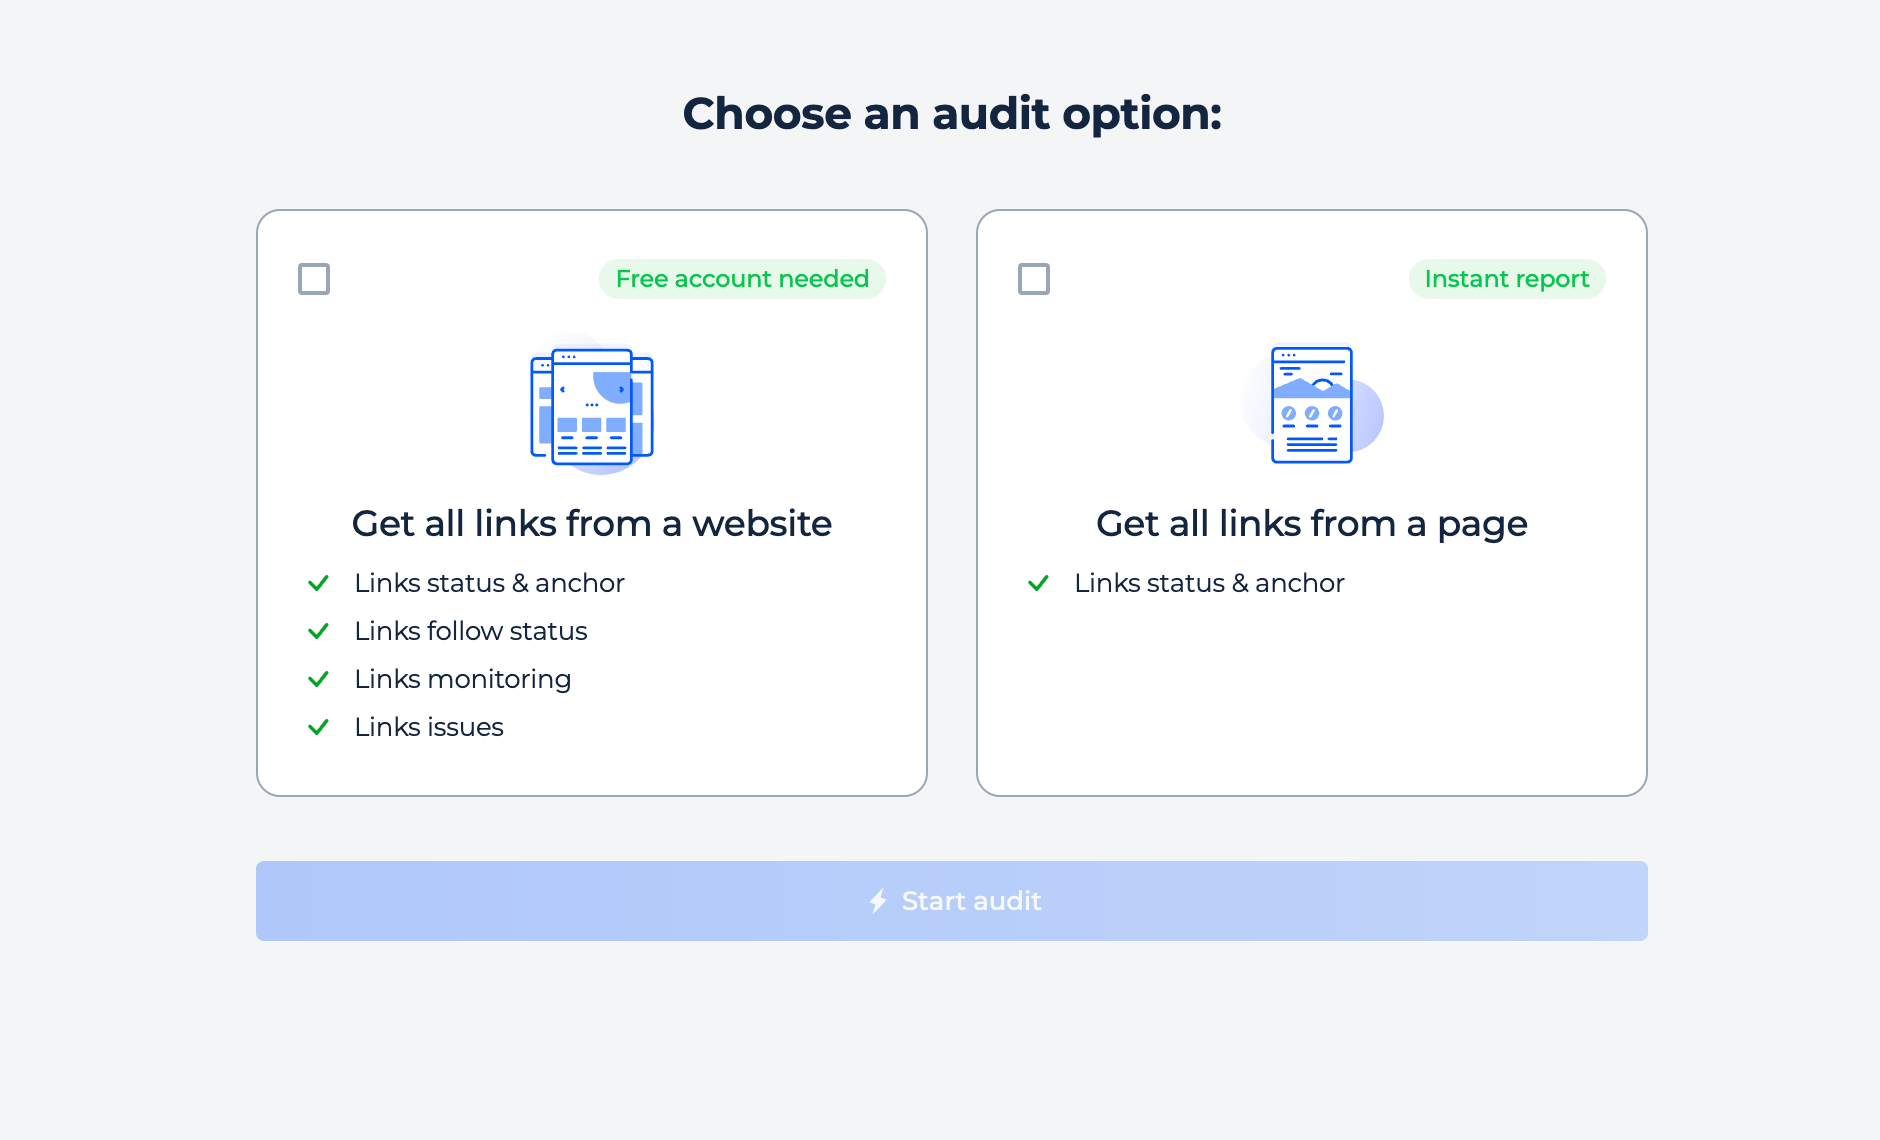The width and height of the screenshot is (1880, 1140).
Task: Click the 'Links issues' feature text
Action: (429, 727)
